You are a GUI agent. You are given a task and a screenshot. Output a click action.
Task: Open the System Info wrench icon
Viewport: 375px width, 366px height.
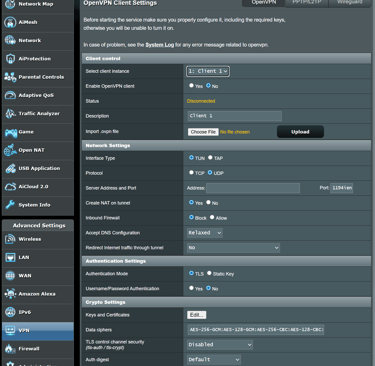(10, 205)
